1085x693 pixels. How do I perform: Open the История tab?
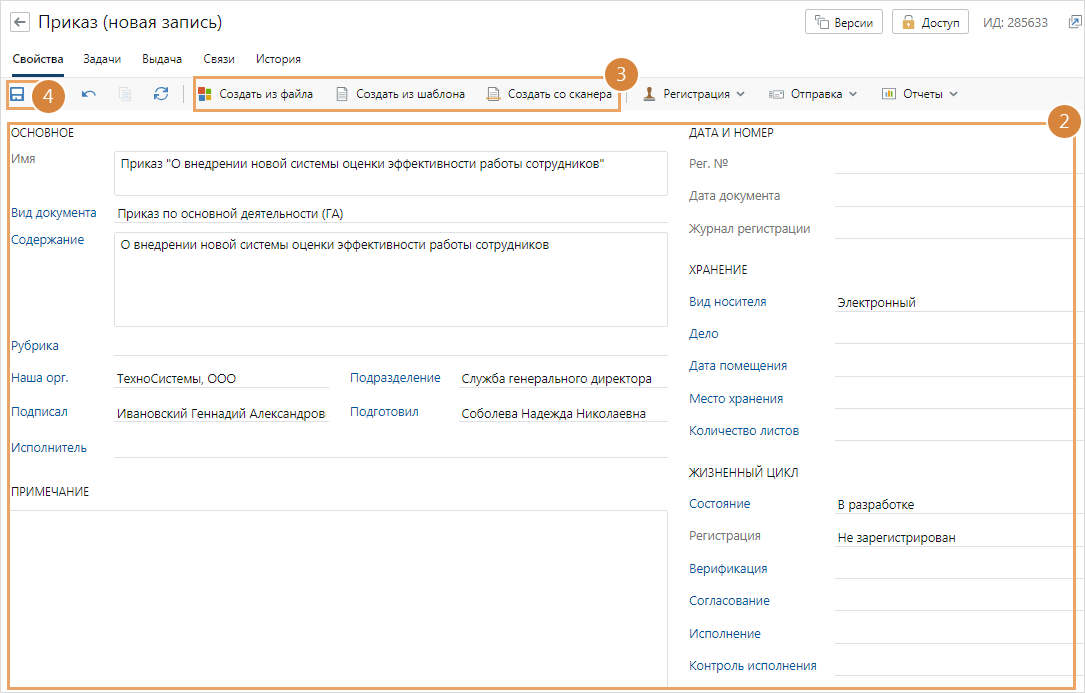[x=278, y=59]
